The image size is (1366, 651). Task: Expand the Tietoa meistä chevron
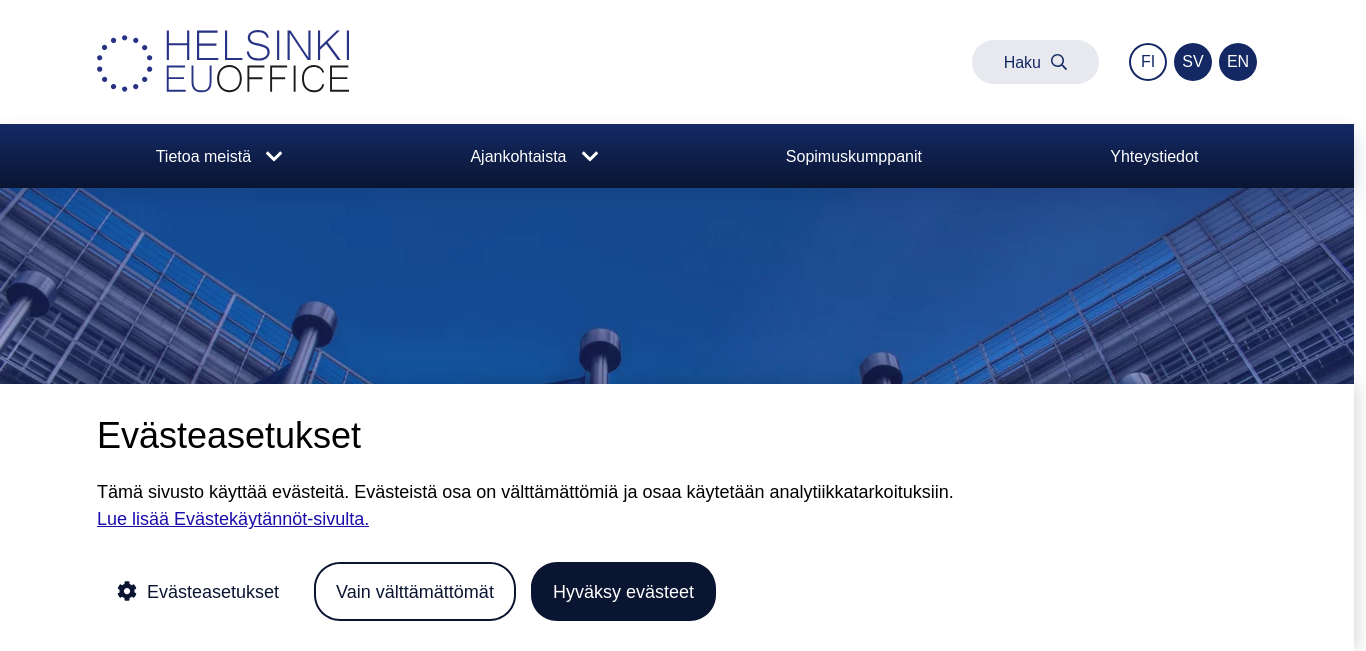(x=274, y=156)
